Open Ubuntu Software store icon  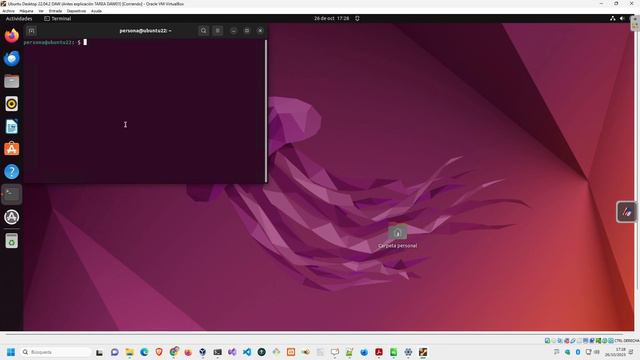(x=12, y=149)
